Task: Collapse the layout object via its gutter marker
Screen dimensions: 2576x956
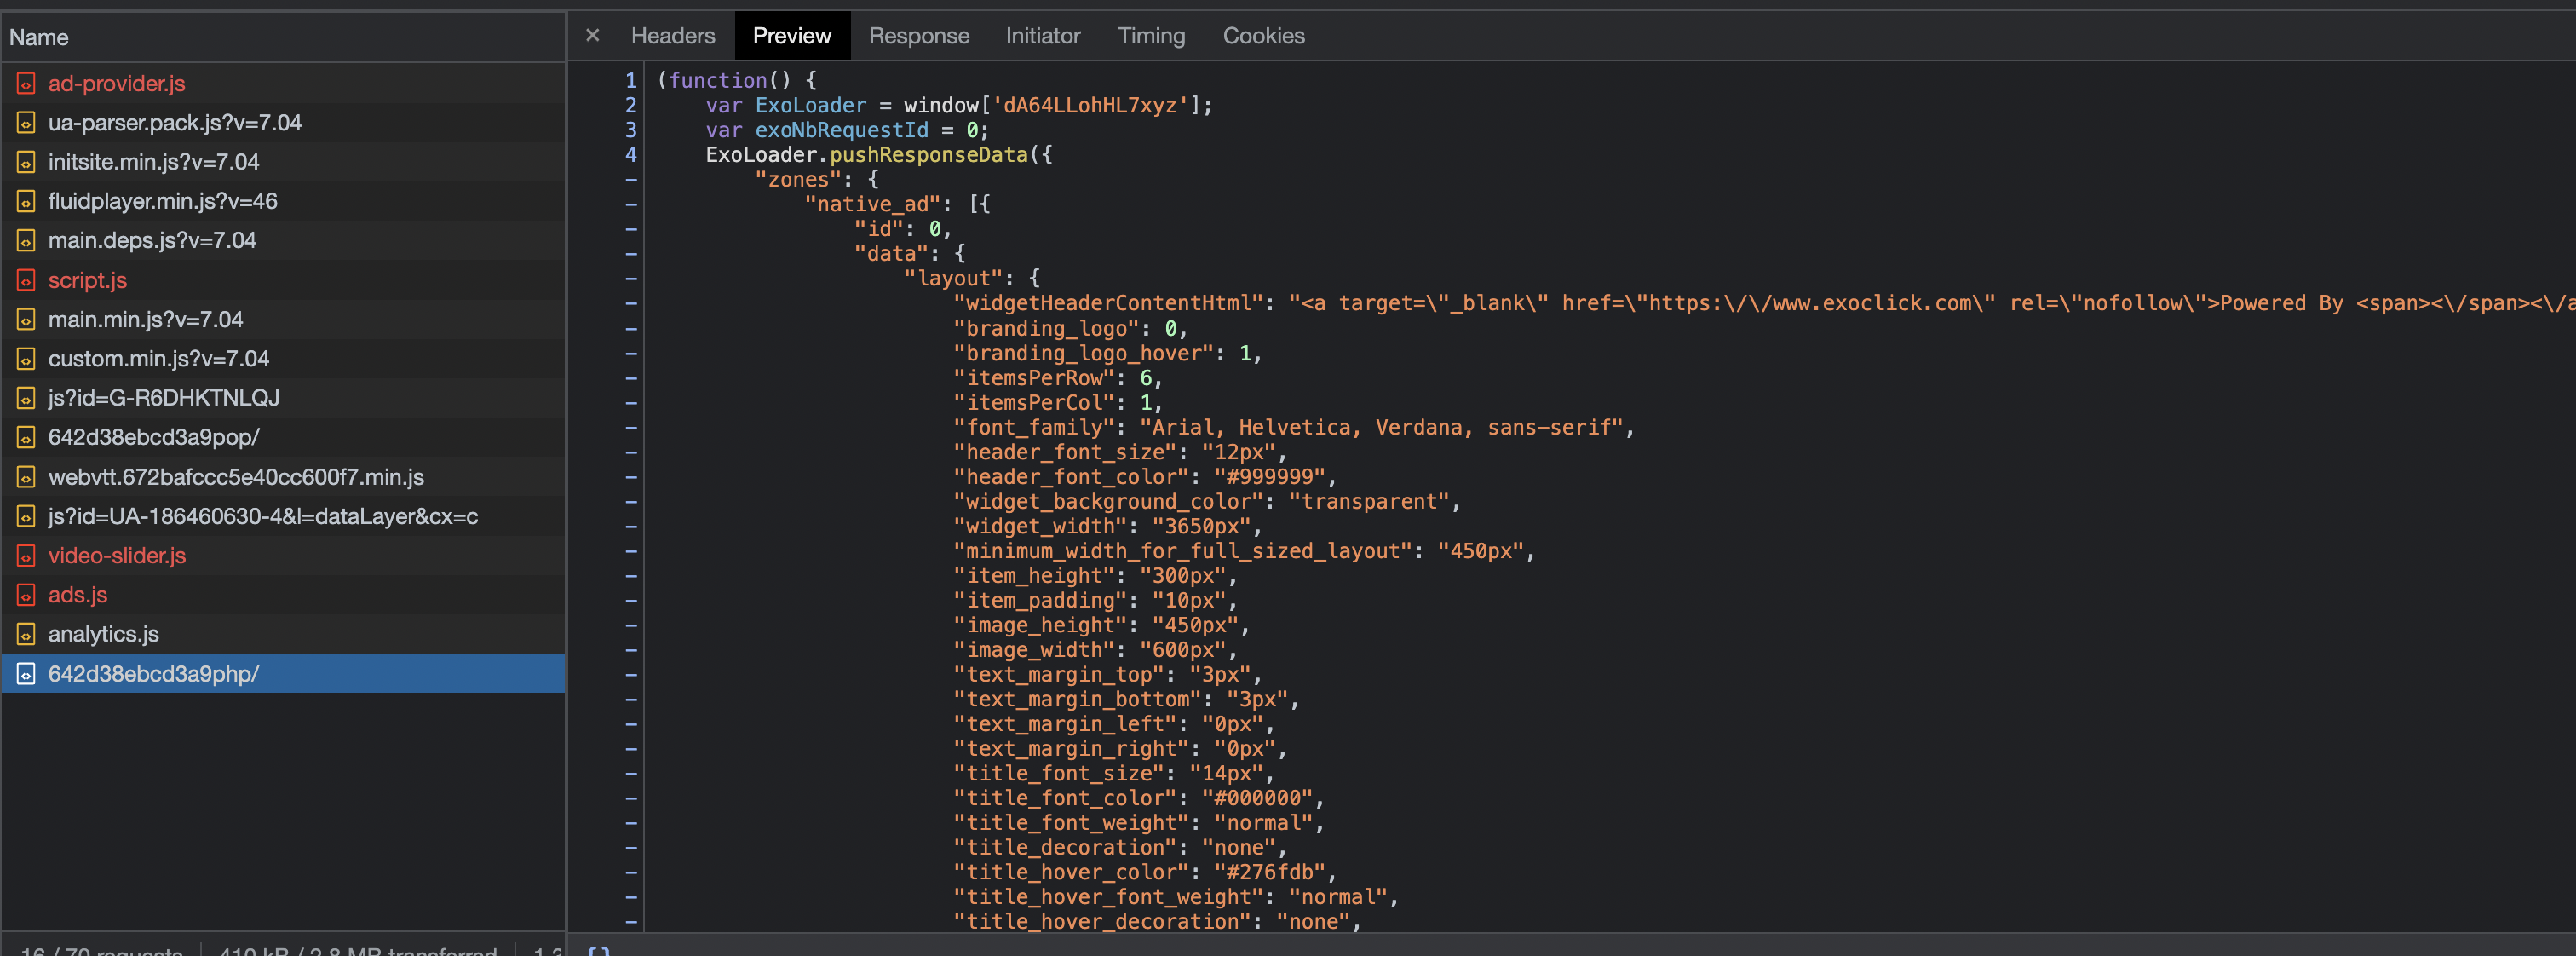Action: point(631,278)
